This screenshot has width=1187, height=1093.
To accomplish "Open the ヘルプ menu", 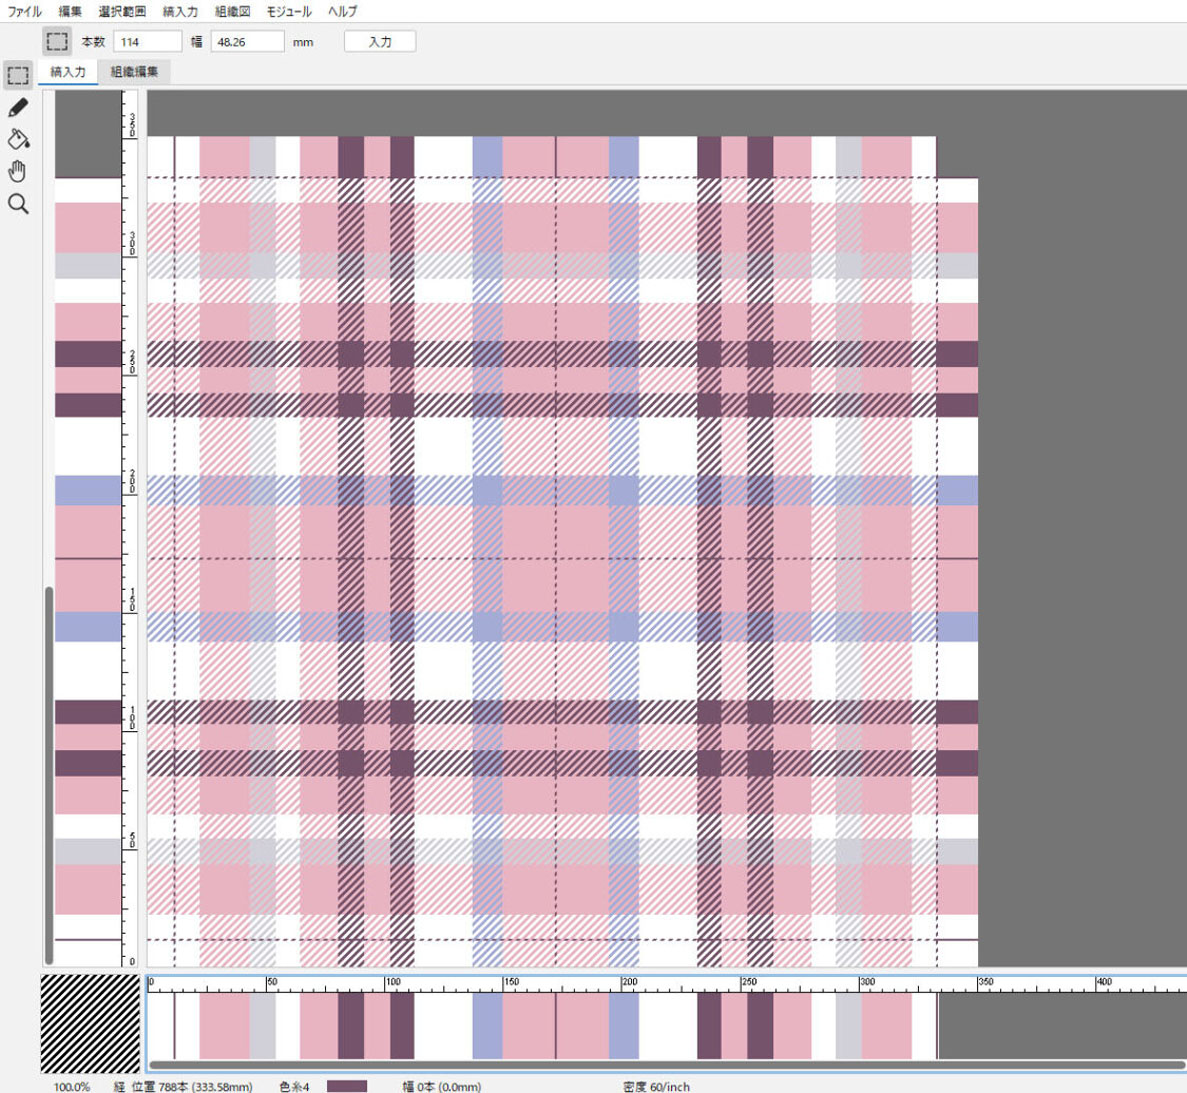I will 343,11.
